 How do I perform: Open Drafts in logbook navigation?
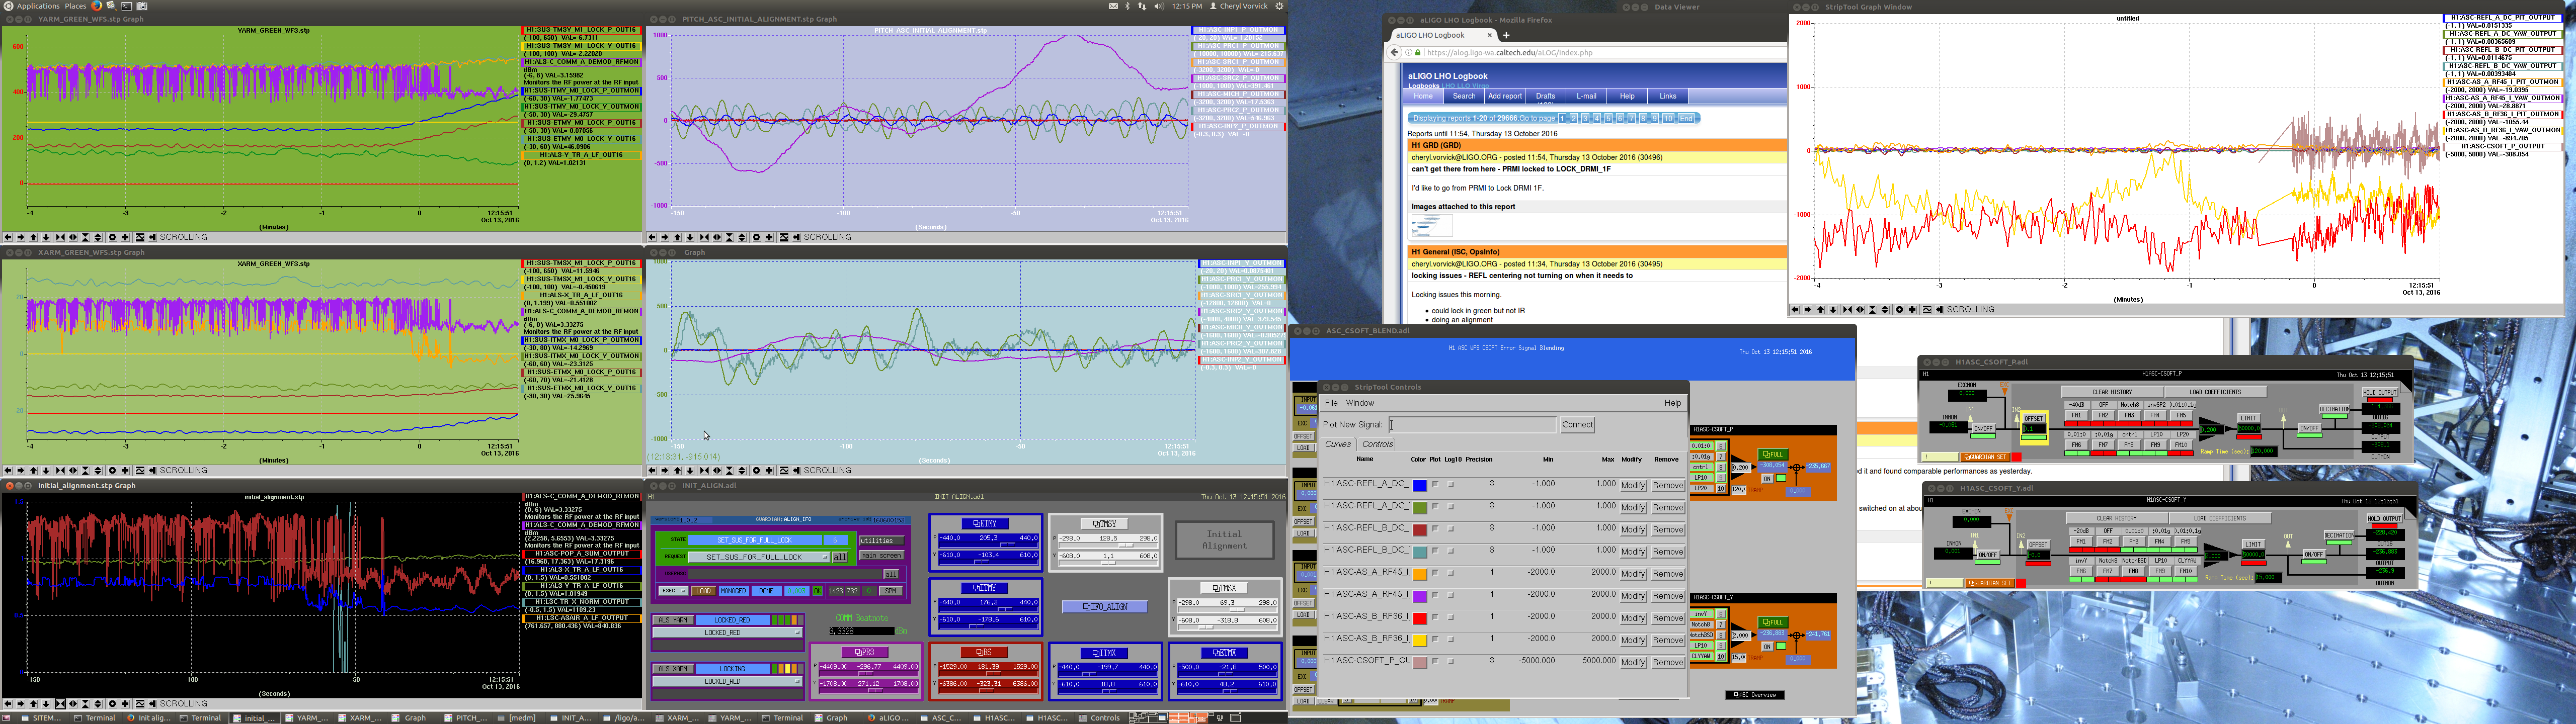click(x=1546, y=96)
